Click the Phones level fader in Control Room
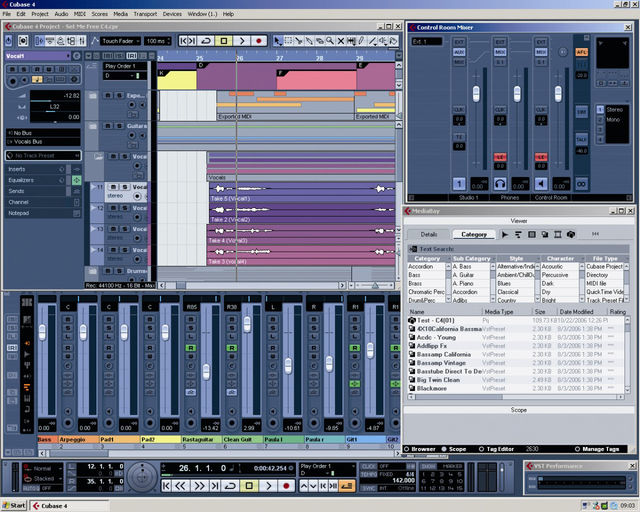This screenshot has height=512, width=640. pos(517,94)
